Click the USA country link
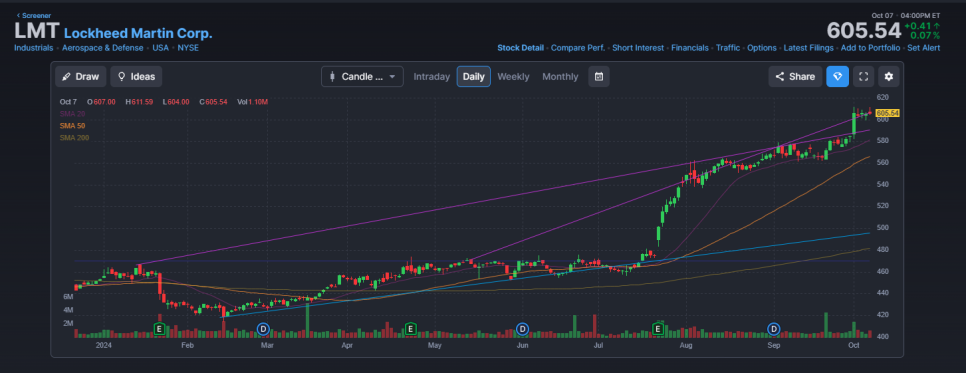The height and width of the screenshot is (373, 966). (161, 47)
